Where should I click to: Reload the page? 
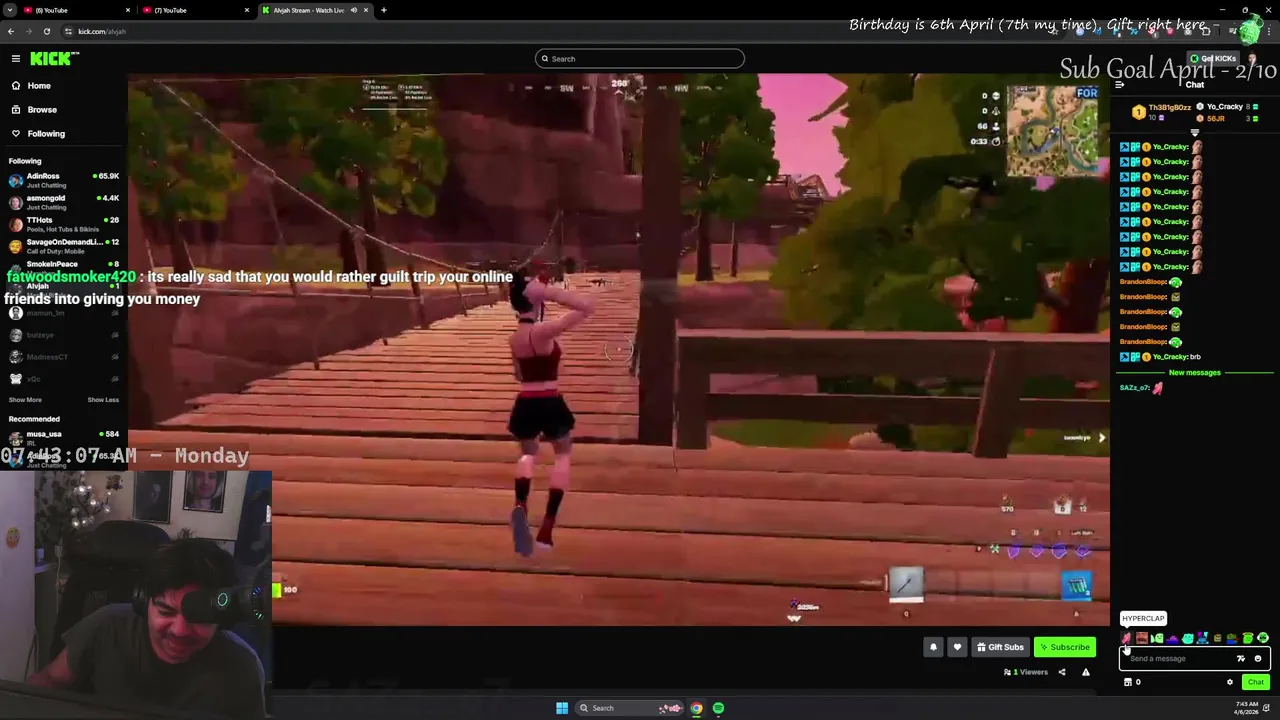coord(46,31)
